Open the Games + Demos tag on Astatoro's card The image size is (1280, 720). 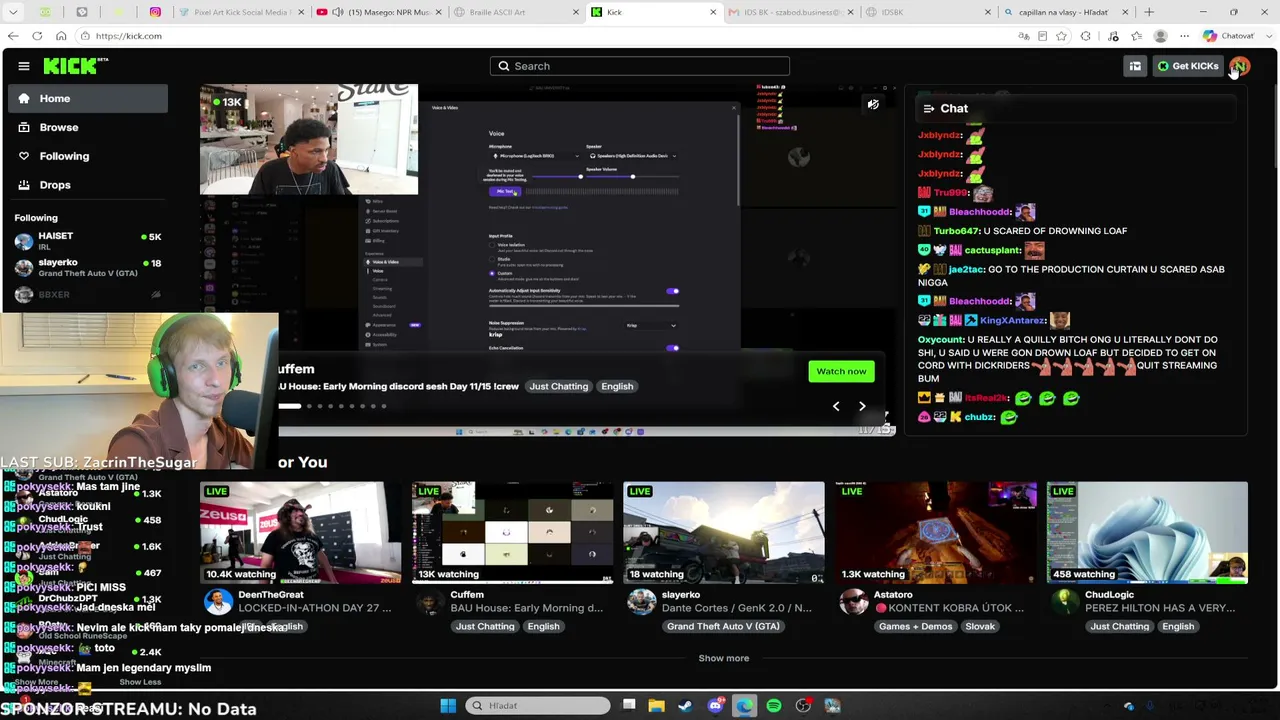916,626
